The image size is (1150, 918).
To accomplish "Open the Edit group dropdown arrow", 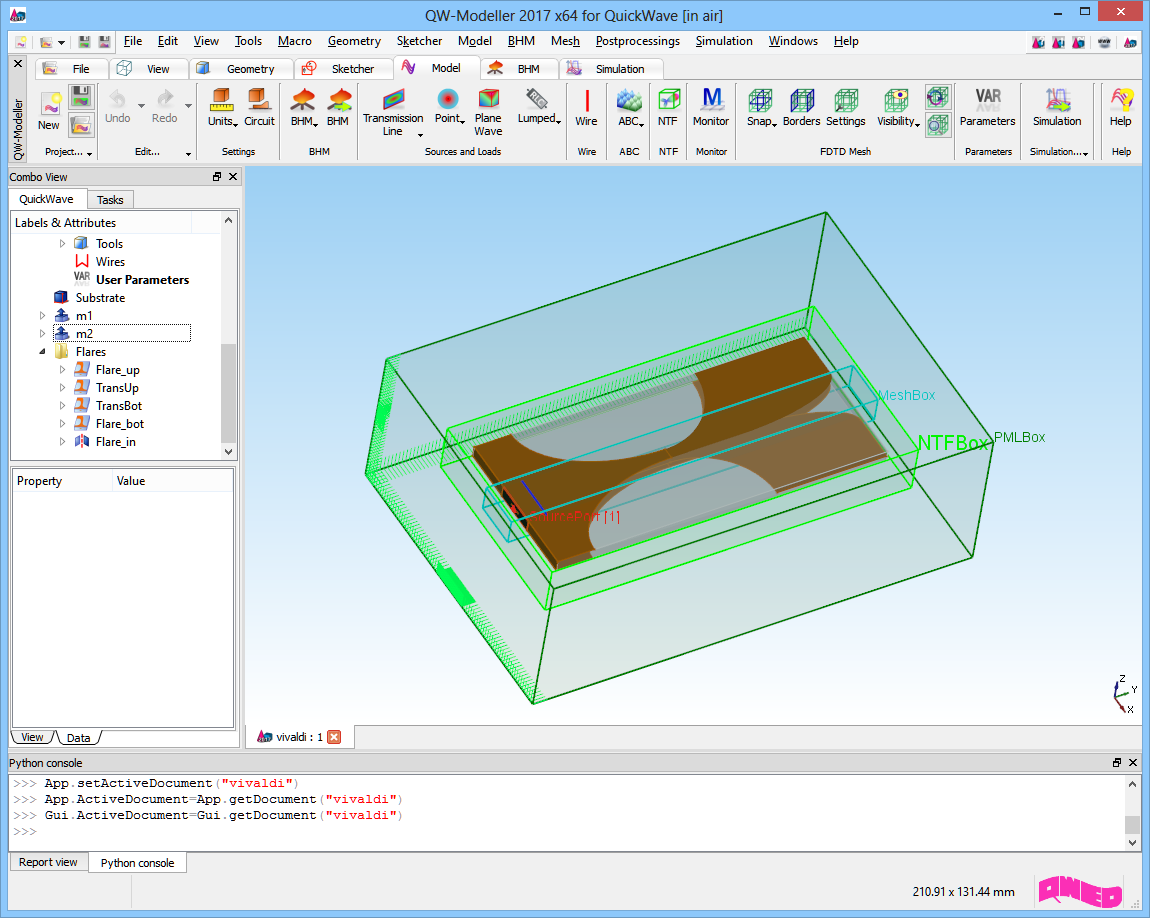I will [188, 153].
